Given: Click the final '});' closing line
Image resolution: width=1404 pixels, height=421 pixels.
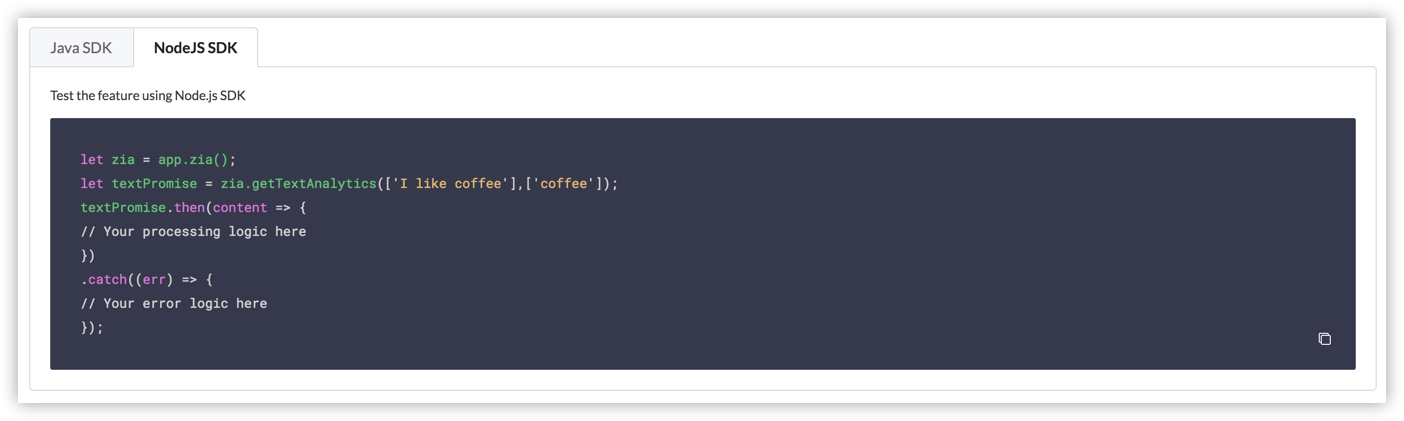Looking at the screenshot, I should [92, 328].
